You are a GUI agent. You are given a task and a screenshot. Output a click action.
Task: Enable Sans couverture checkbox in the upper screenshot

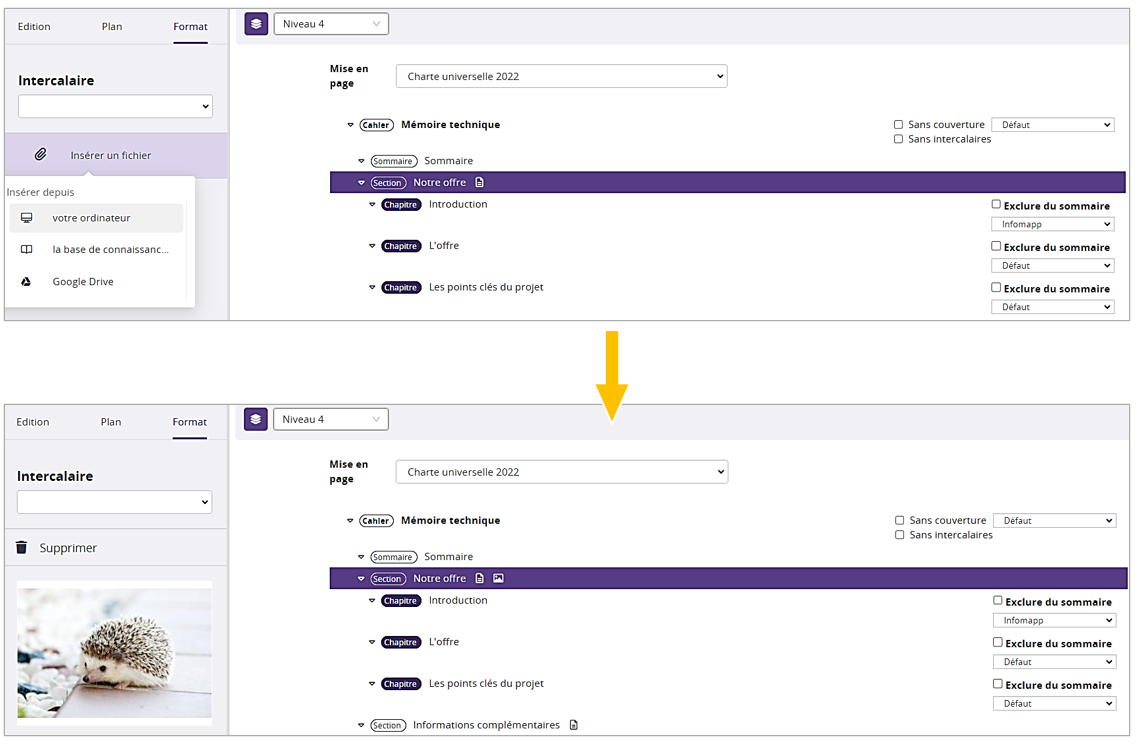point(899,125)
